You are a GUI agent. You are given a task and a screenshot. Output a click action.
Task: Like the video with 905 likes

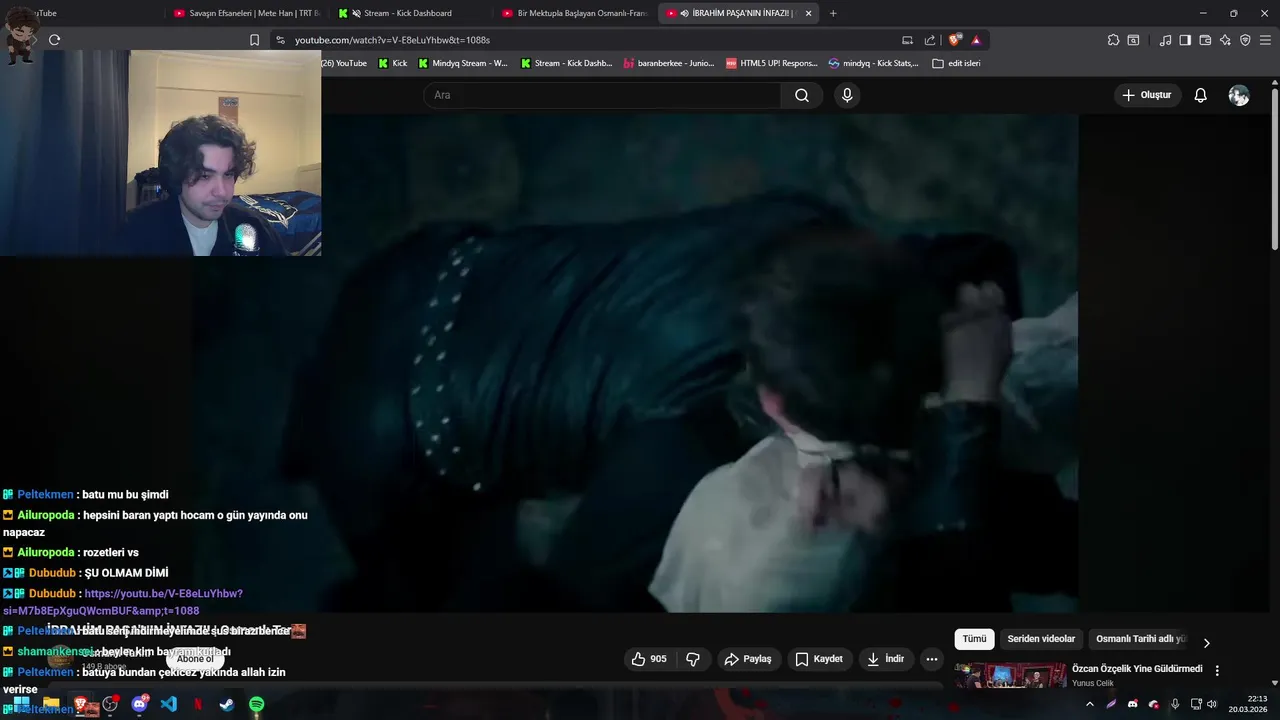[649, 659]
